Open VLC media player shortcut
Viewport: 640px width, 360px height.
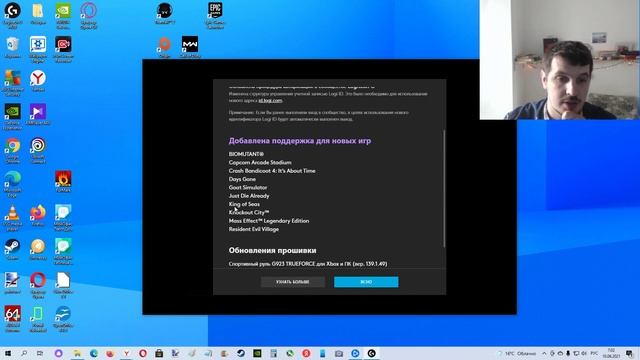pos(13,218)
